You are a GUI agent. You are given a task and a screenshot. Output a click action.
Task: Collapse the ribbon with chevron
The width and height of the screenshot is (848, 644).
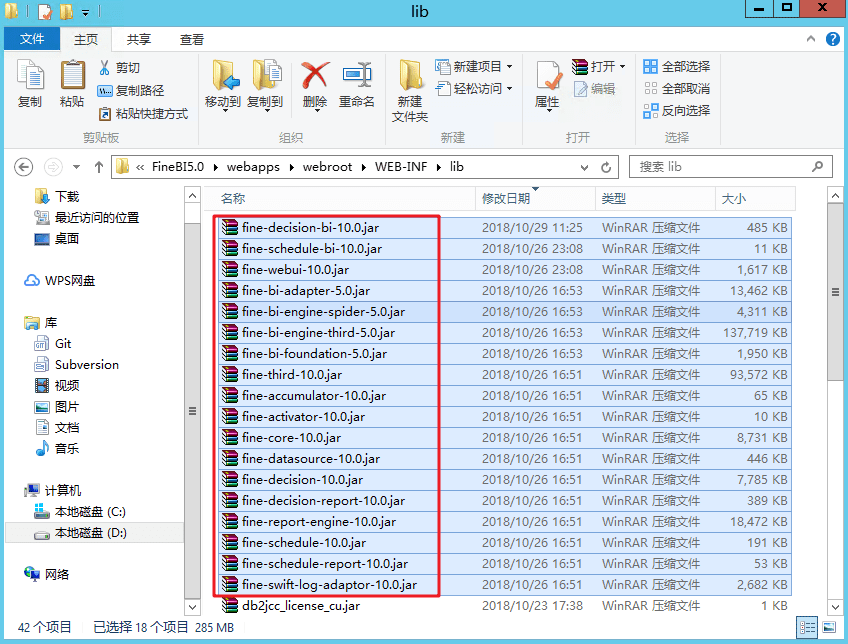[x=811, y=39]
